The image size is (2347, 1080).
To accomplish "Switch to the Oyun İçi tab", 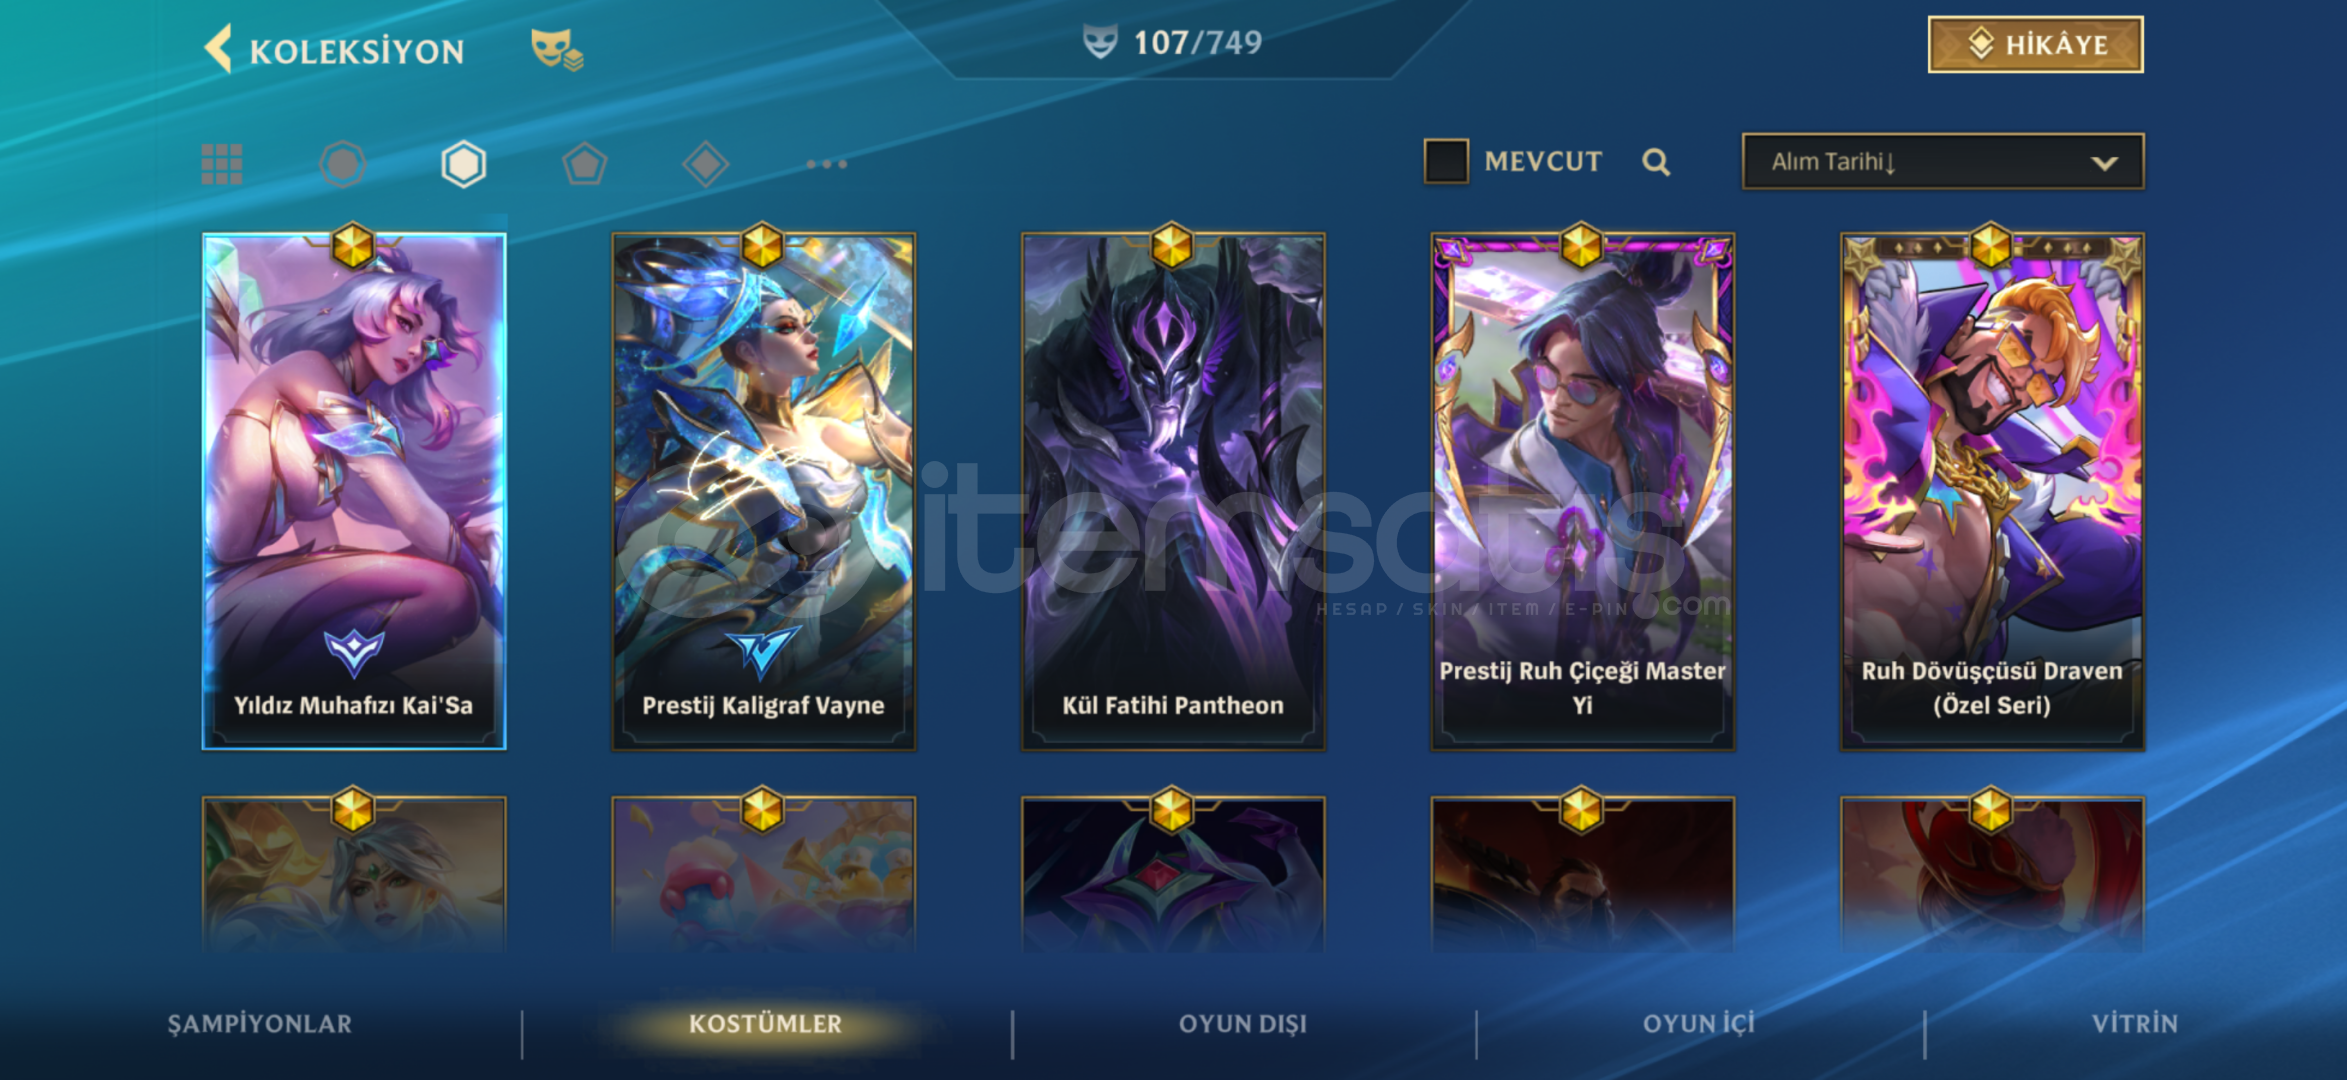I will [1698, 1024].
